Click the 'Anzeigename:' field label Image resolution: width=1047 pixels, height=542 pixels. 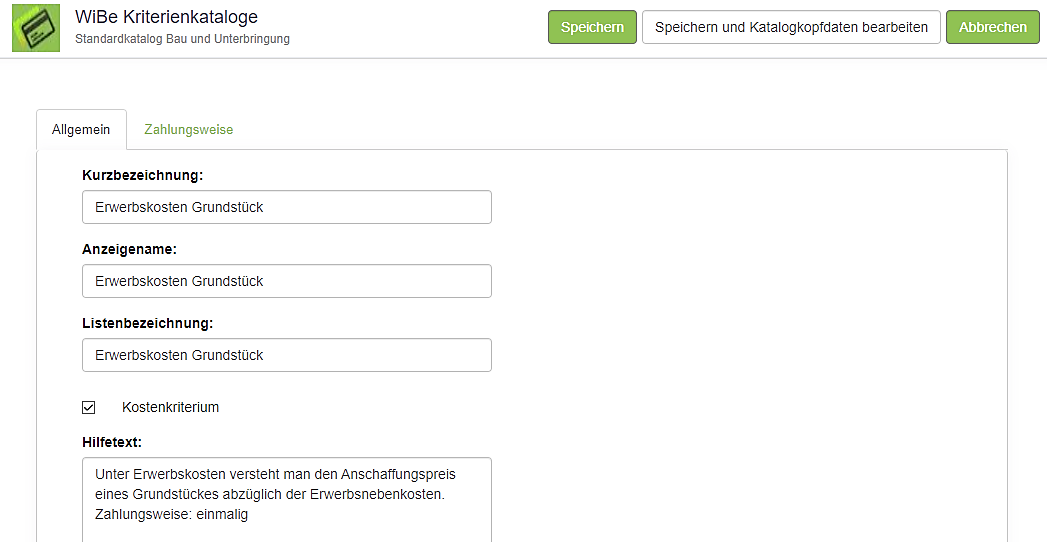[129, 249]
